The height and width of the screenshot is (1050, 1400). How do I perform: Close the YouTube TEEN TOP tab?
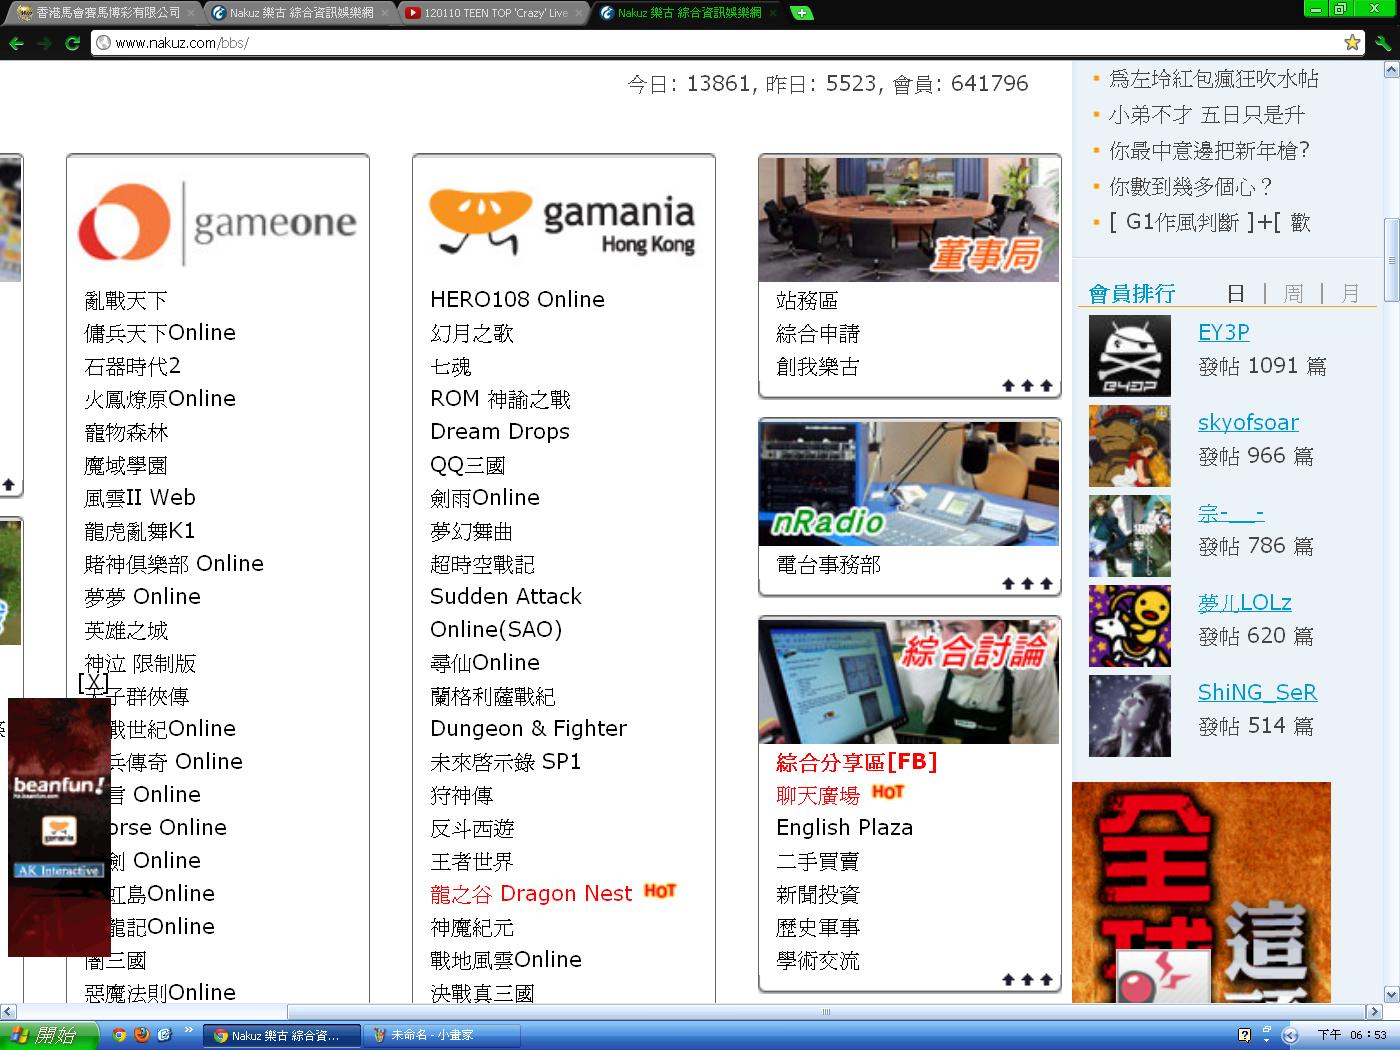579,13
